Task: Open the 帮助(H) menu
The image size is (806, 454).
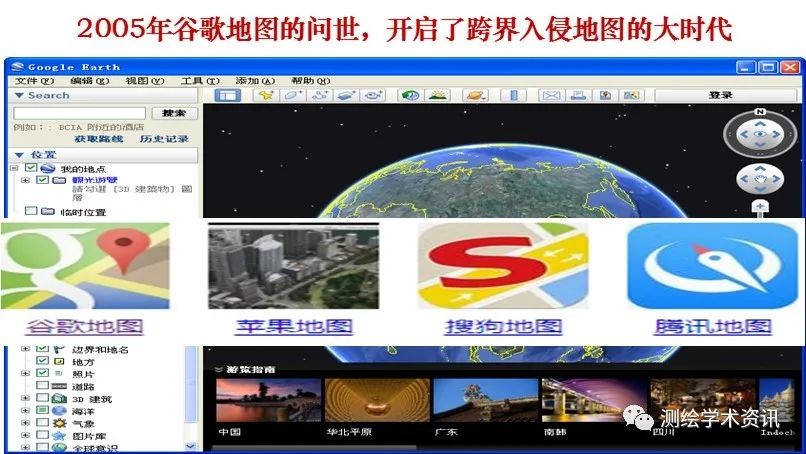Action: pyautogui.click(x=310, y=81)
